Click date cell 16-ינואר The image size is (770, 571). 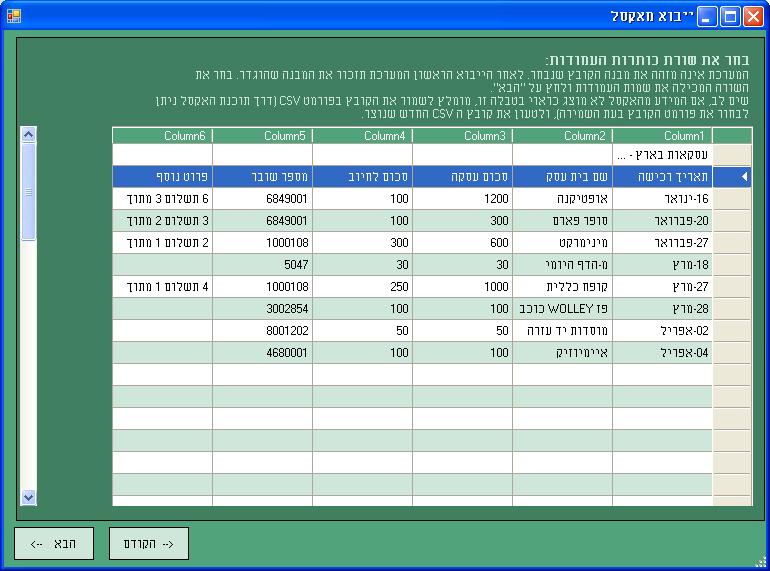pyautogui.click(x=662, y=199)
